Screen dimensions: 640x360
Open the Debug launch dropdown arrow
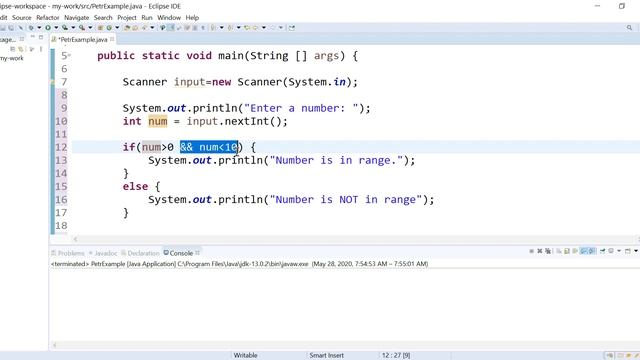39,28
